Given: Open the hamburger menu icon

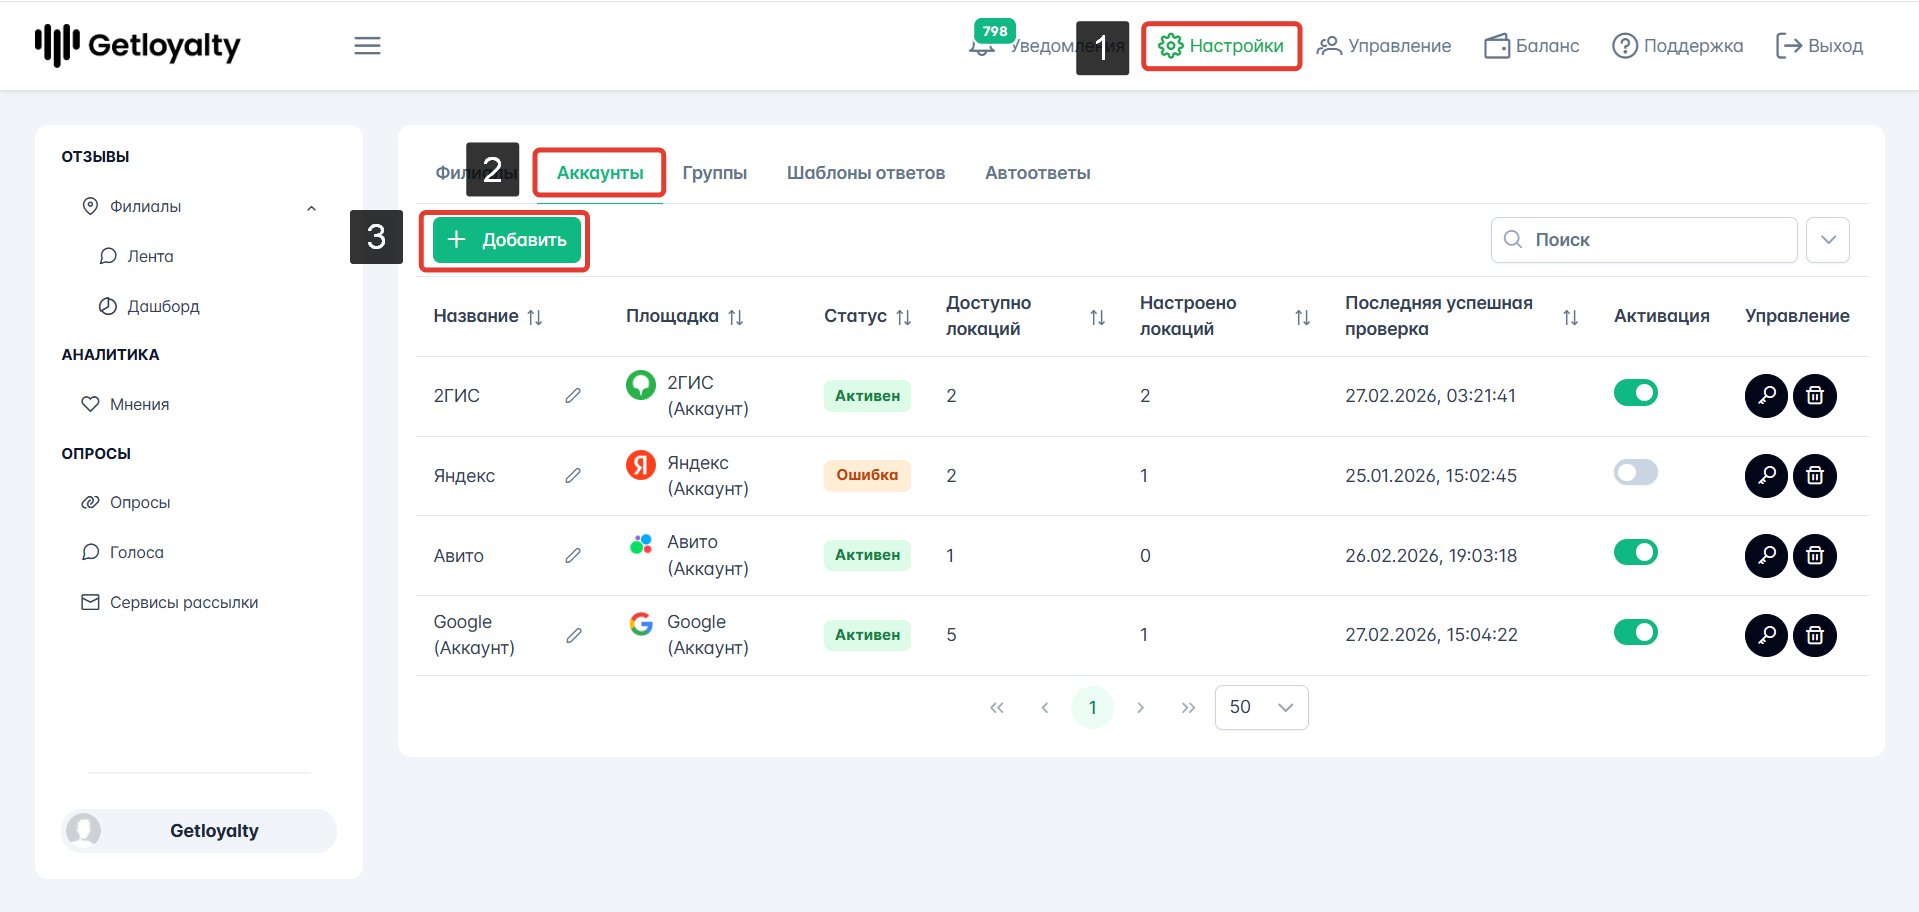Looking at the screenshot, I should 367,46.
